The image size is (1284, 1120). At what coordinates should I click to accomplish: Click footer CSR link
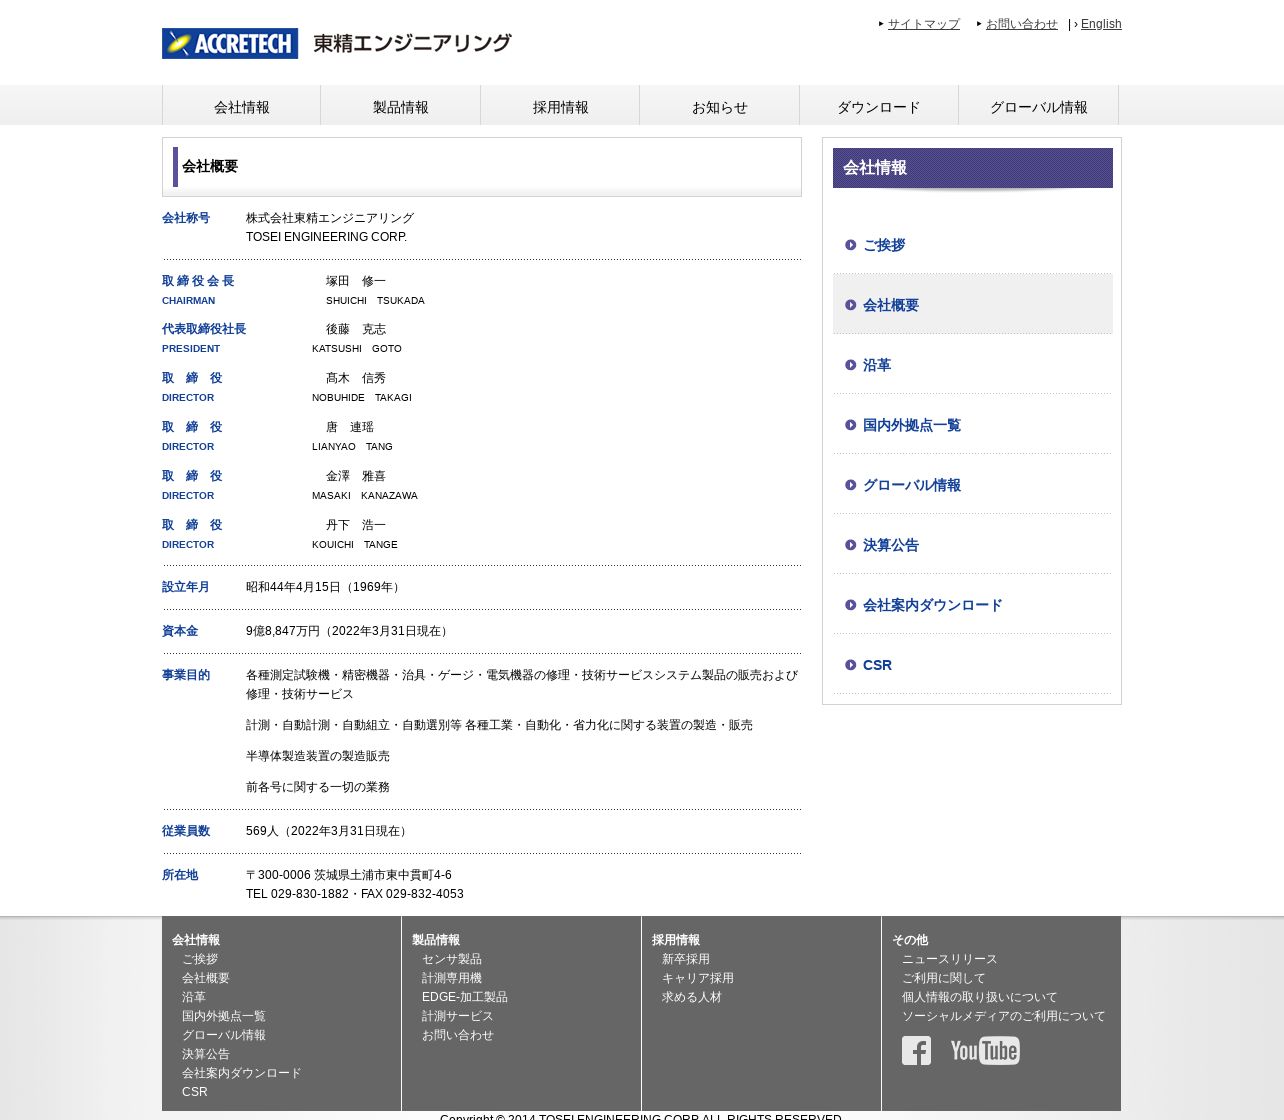pos(195,1092)
